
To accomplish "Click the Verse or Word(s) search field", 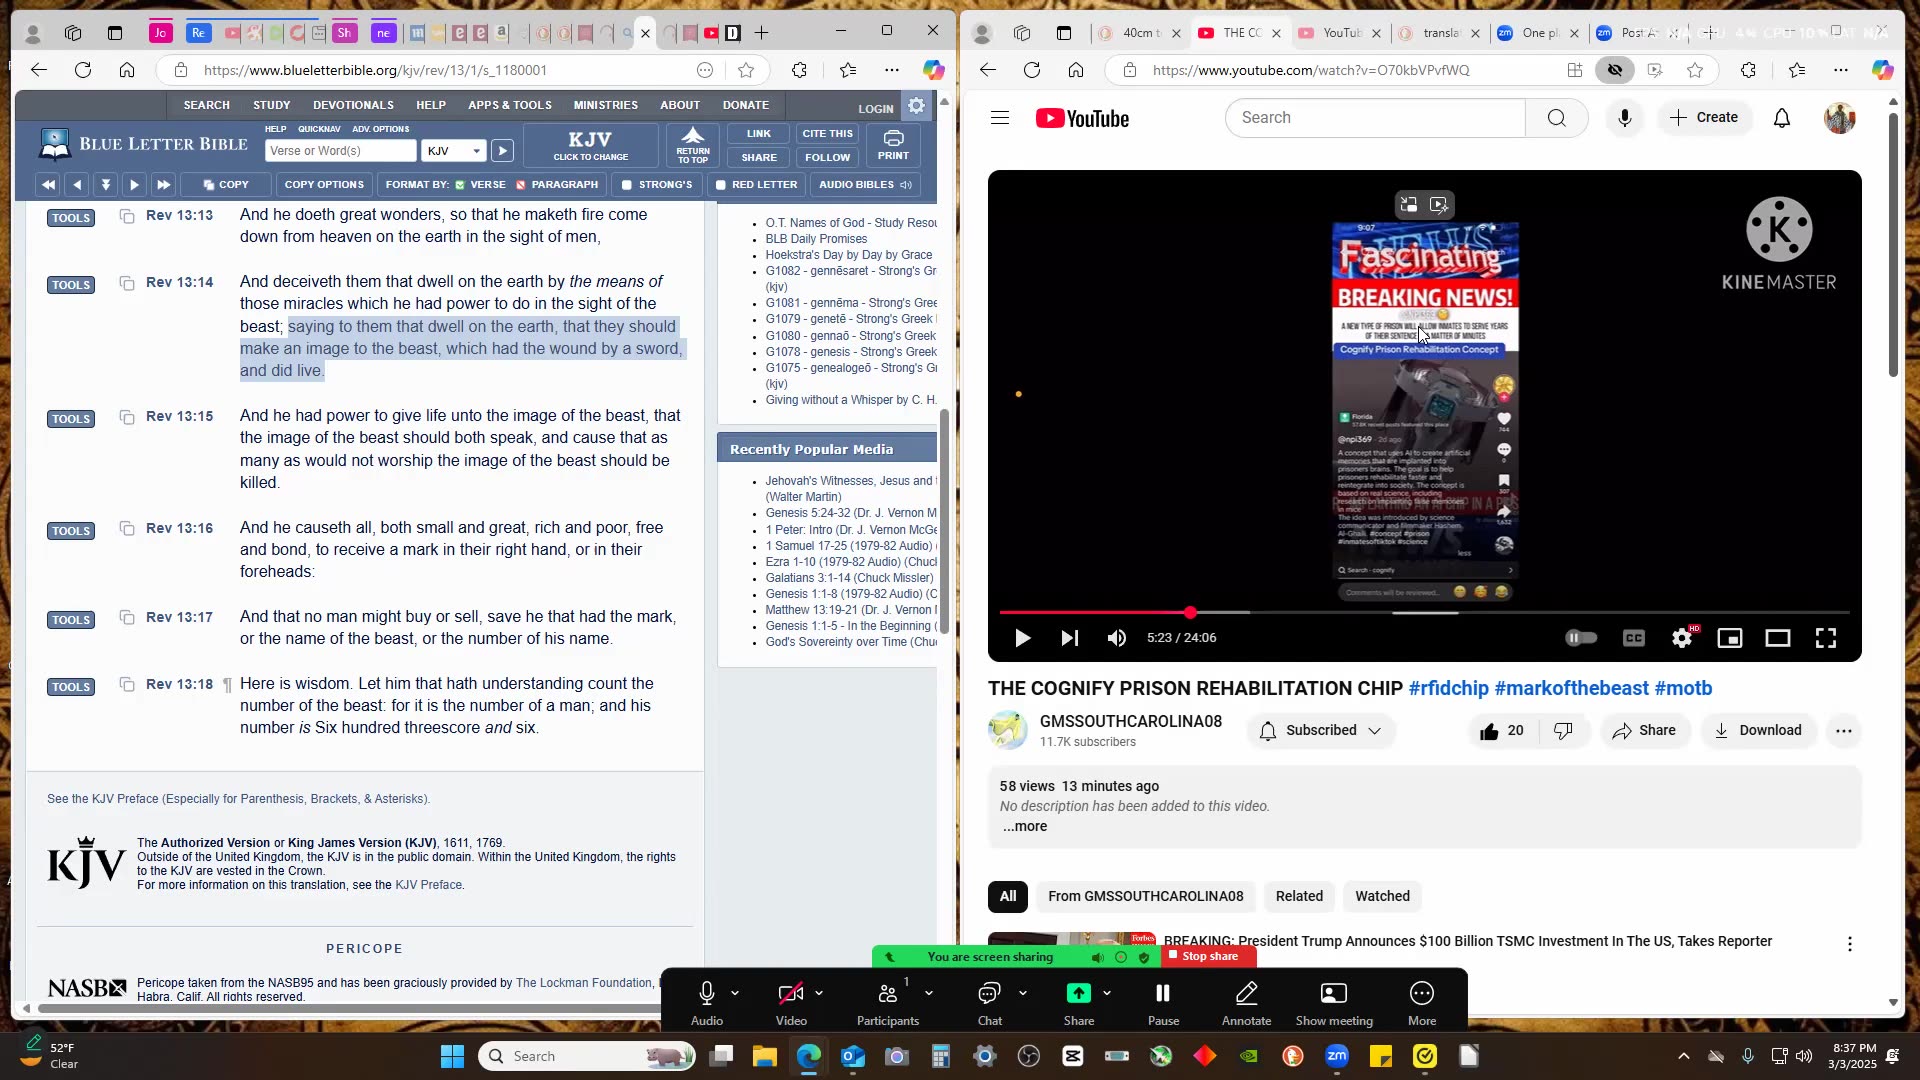I will [340, 151].
